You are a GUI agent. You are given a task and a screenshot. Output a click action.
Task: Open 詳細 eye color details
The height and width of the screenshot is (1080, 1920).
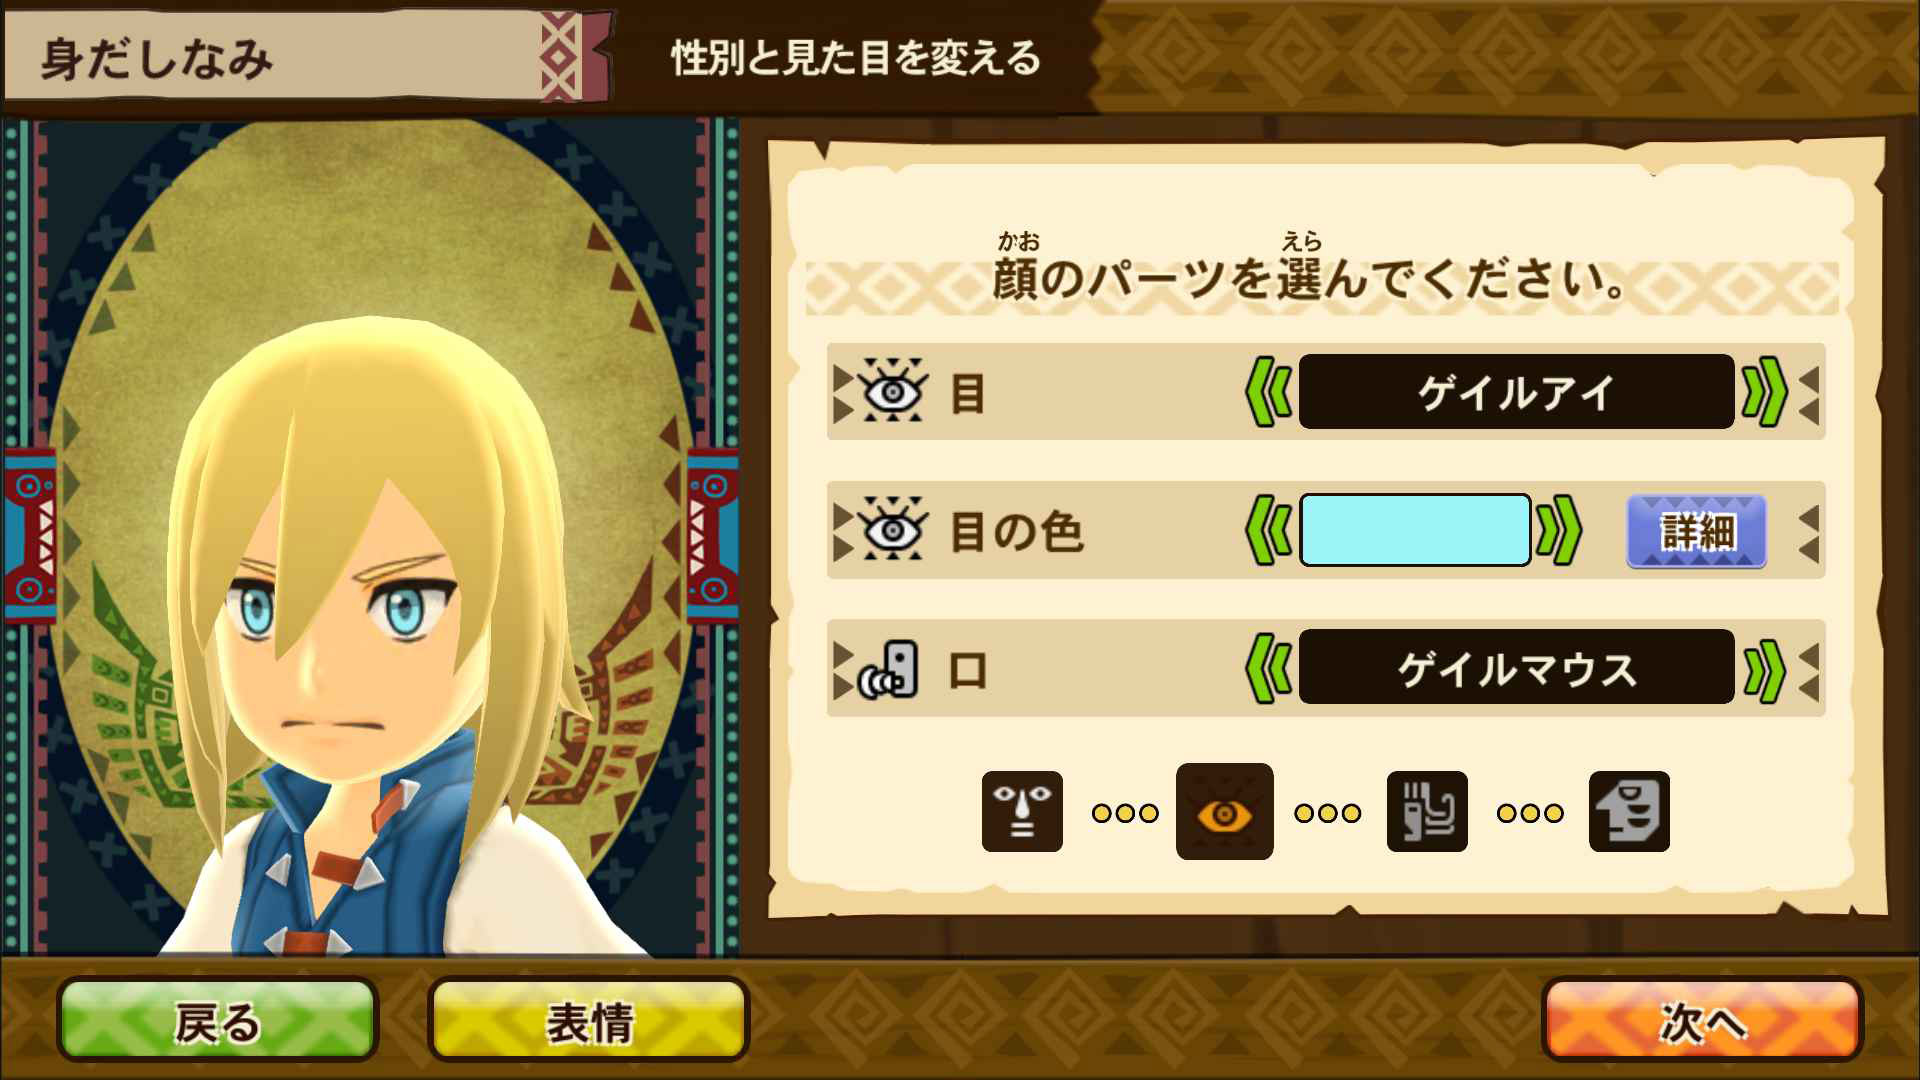click(1696, 531)
